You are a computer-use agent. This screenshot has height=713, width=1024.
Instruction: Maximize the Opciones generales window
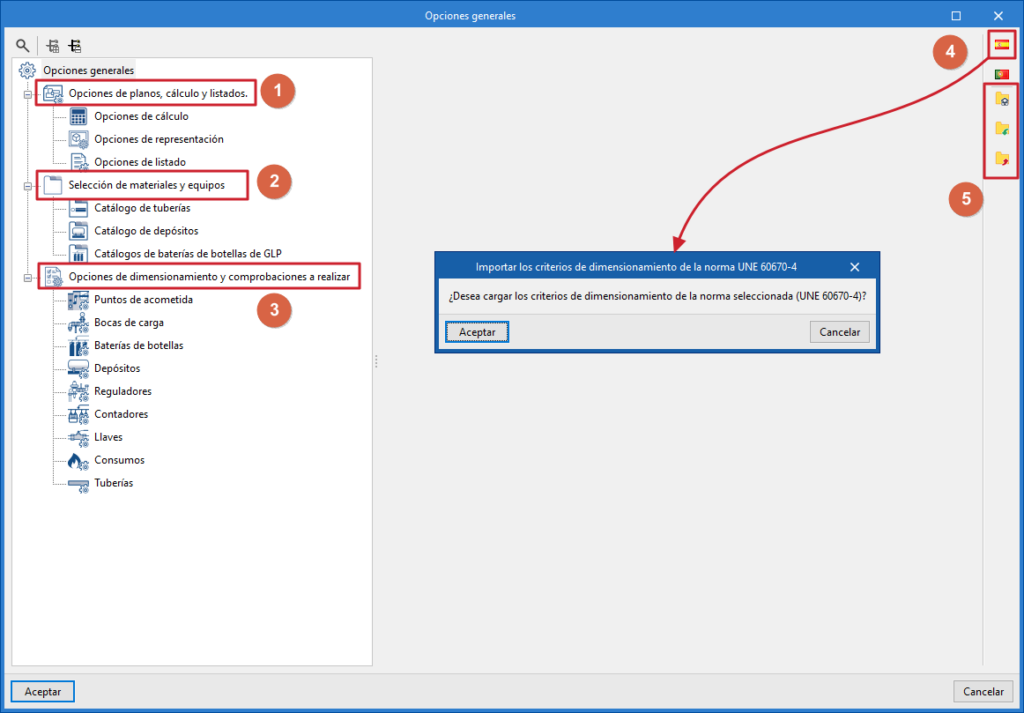point(956,16)
